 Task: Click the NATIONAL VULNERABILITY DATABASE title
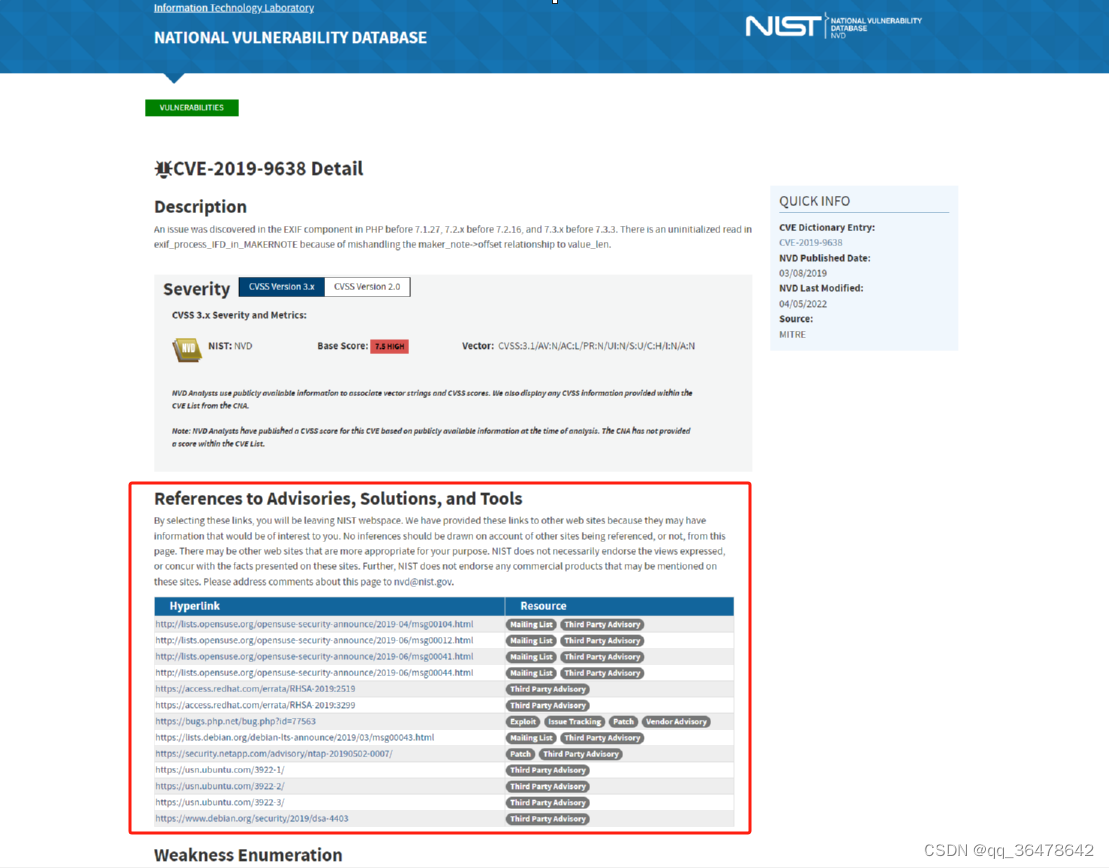tap(291, 37)
